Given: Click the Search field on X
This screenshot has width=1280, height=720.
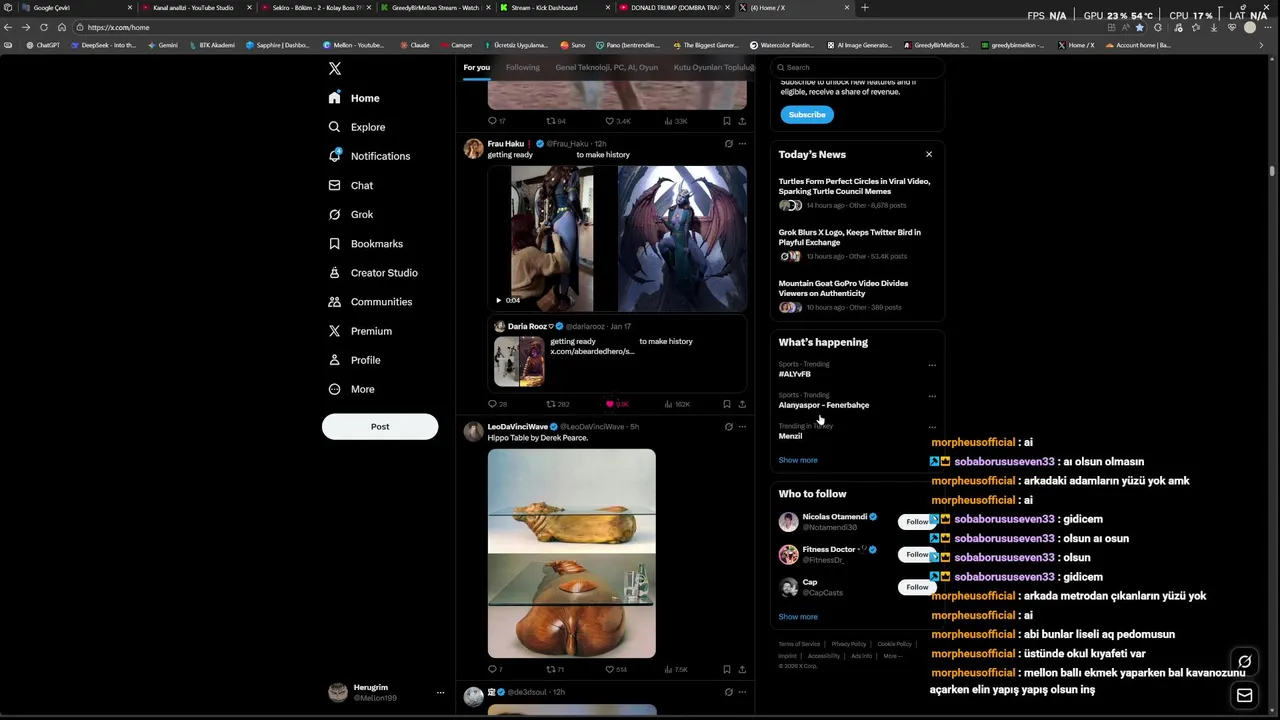Looking at the screenshot, I should (x=858, y=67).
